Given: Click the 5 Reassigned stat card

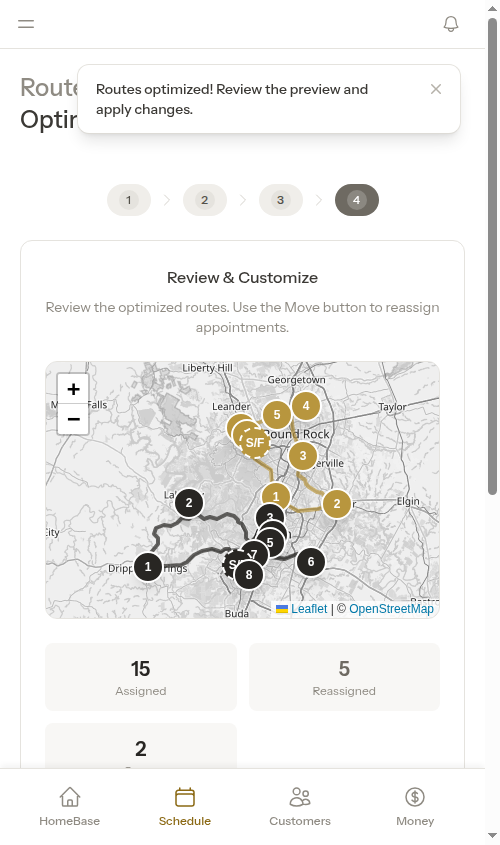Looking at the screenshot, I should tap(344, 677).
